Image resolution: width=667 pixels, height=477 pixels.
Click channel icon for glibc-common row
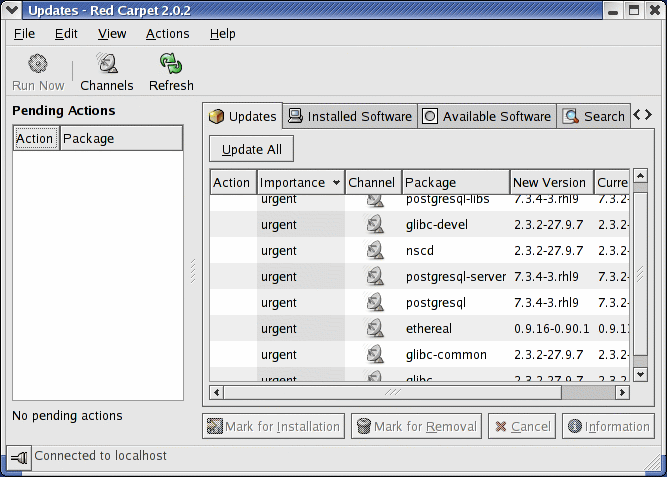coord(375,354)
